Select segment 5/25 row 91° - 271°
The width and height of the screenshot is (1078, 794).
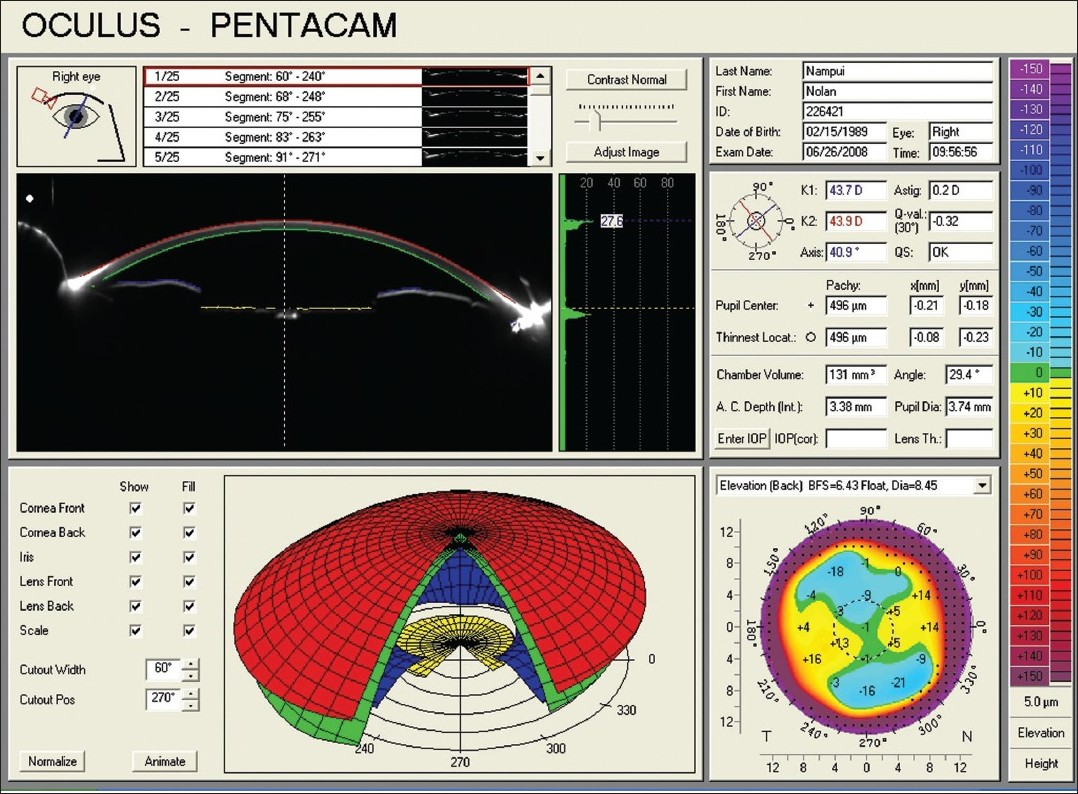click(x=336, y=157)
